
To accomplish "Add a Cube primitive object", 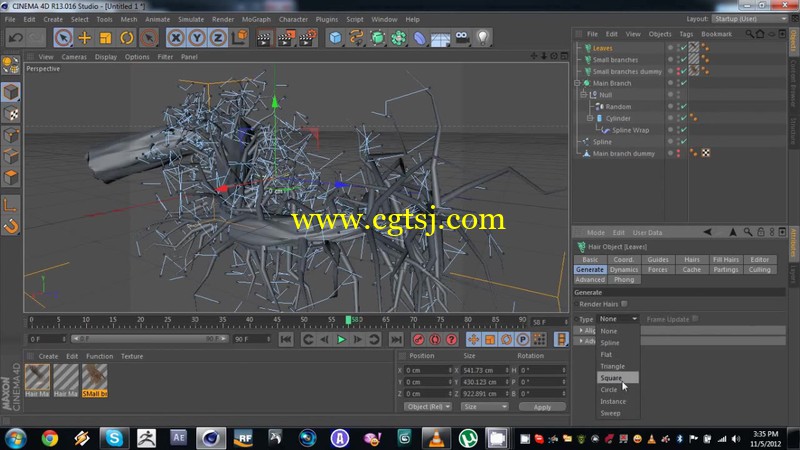I will 335,38.
